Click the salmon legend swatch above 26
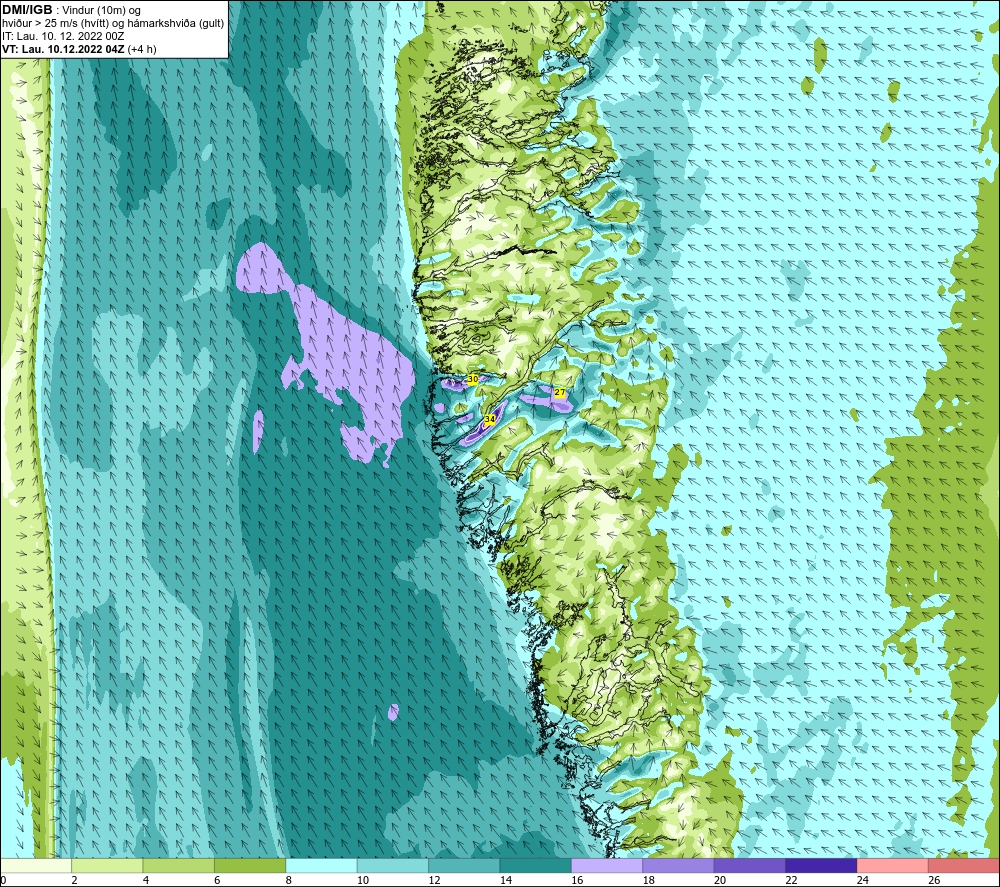 coord(964,865)
